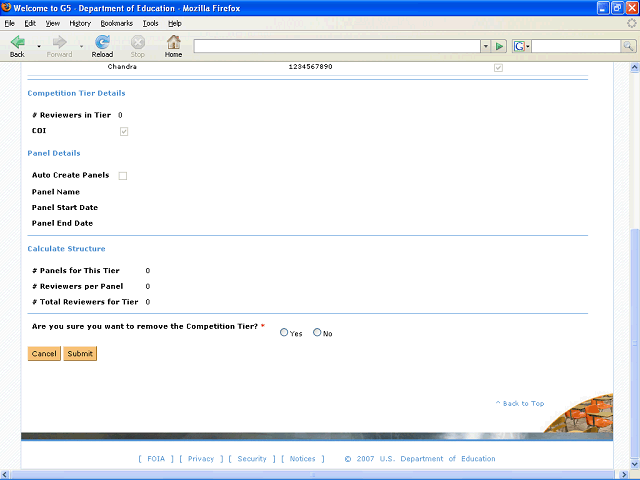The height and width of the screenshot is (480, 640).
Task: Click the classroom desks photo thumbnail
Action: tap(581, 413)
